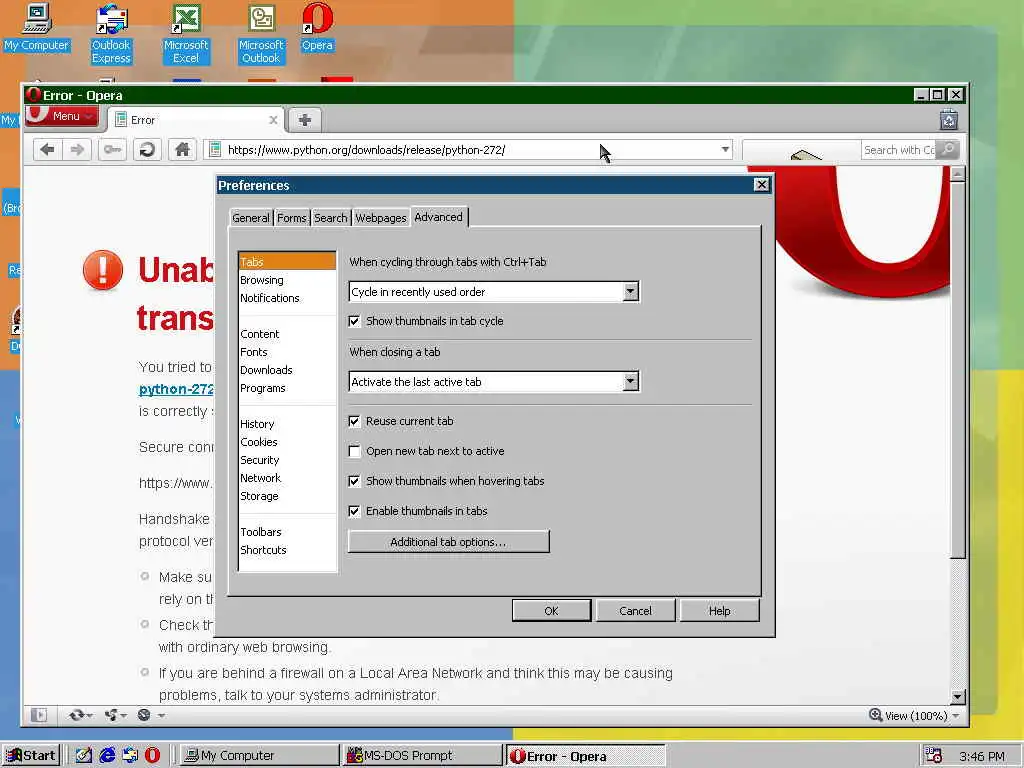Toggle Show thumbnails when hovering tabs
1024x768 pixels.
click(355, 481)
